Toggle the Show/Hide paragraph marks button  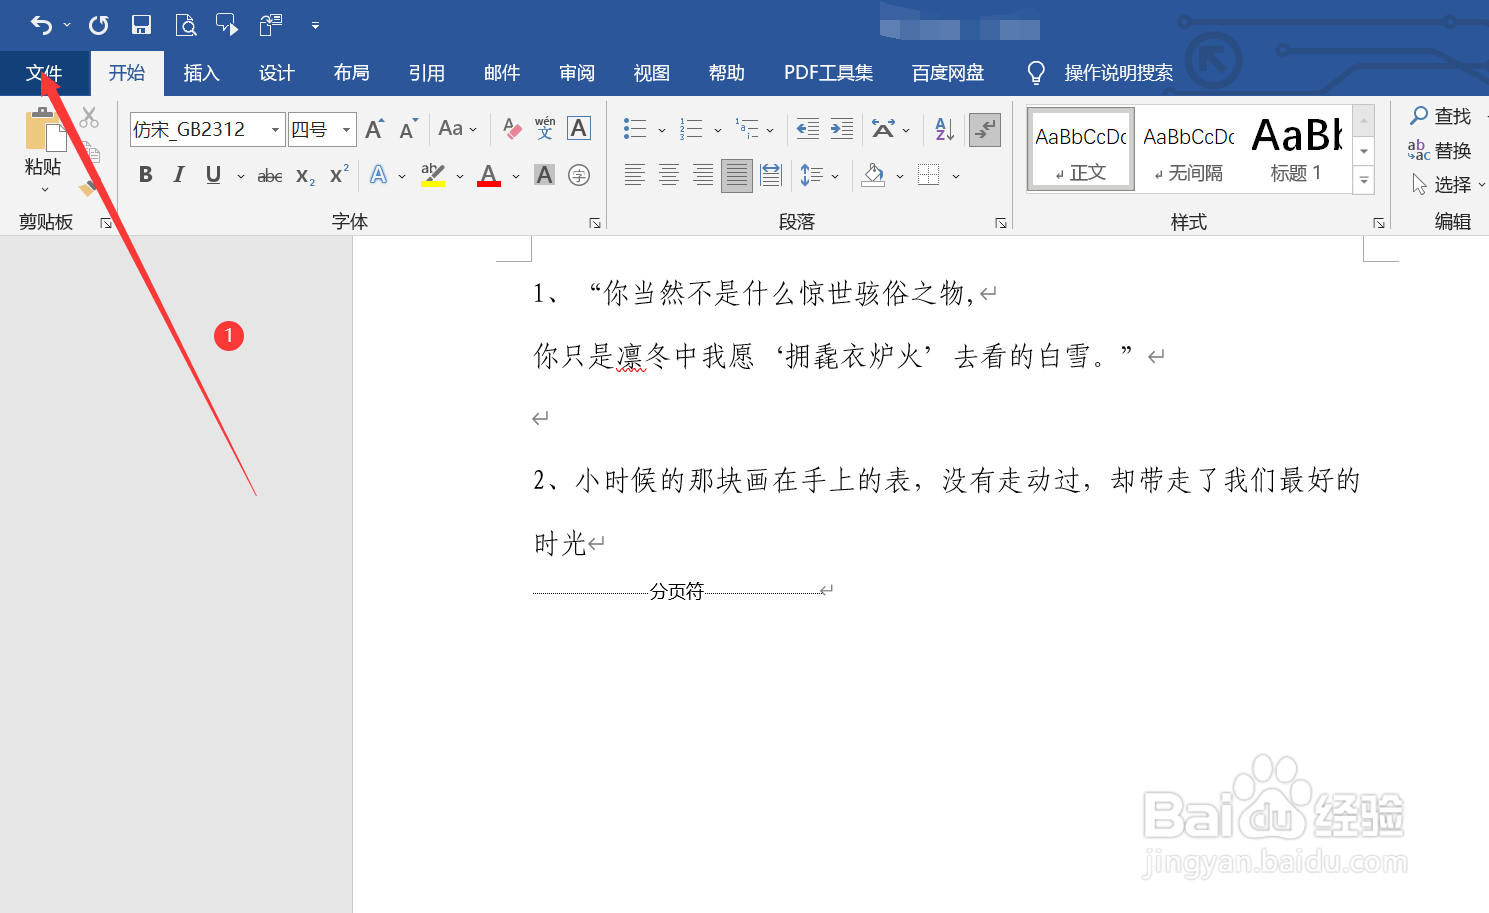pyautogui.click(x=985, y=129)
